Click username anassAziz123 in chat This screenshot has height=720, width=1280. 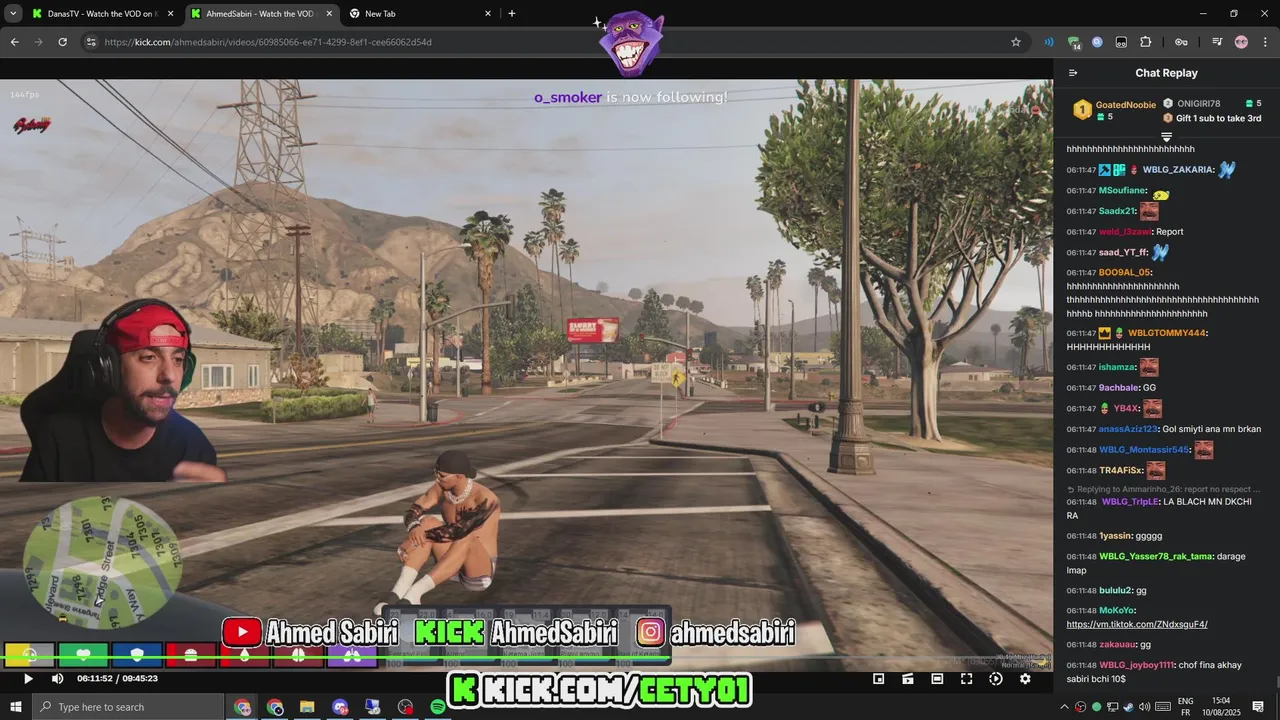[1128, 429]
